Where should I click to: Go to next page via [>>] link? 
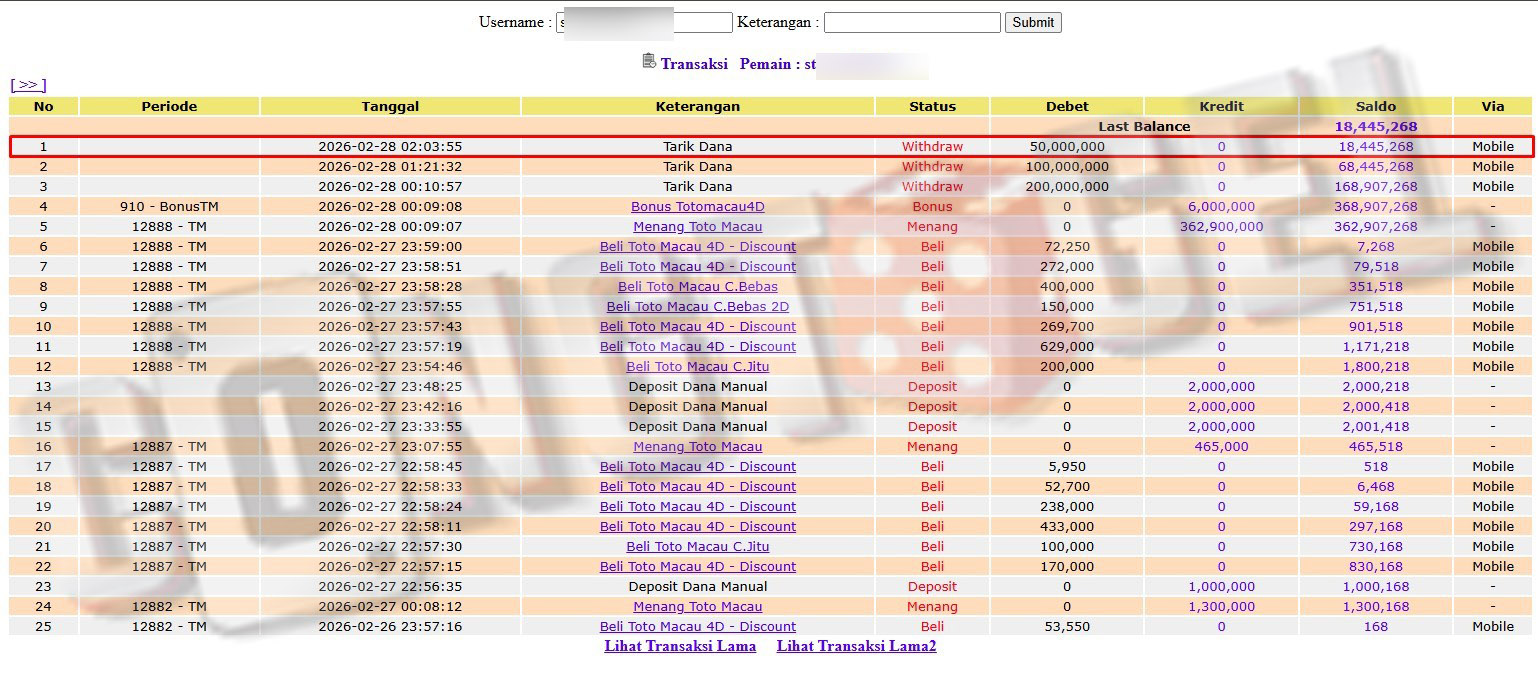(x=28, y=85)
